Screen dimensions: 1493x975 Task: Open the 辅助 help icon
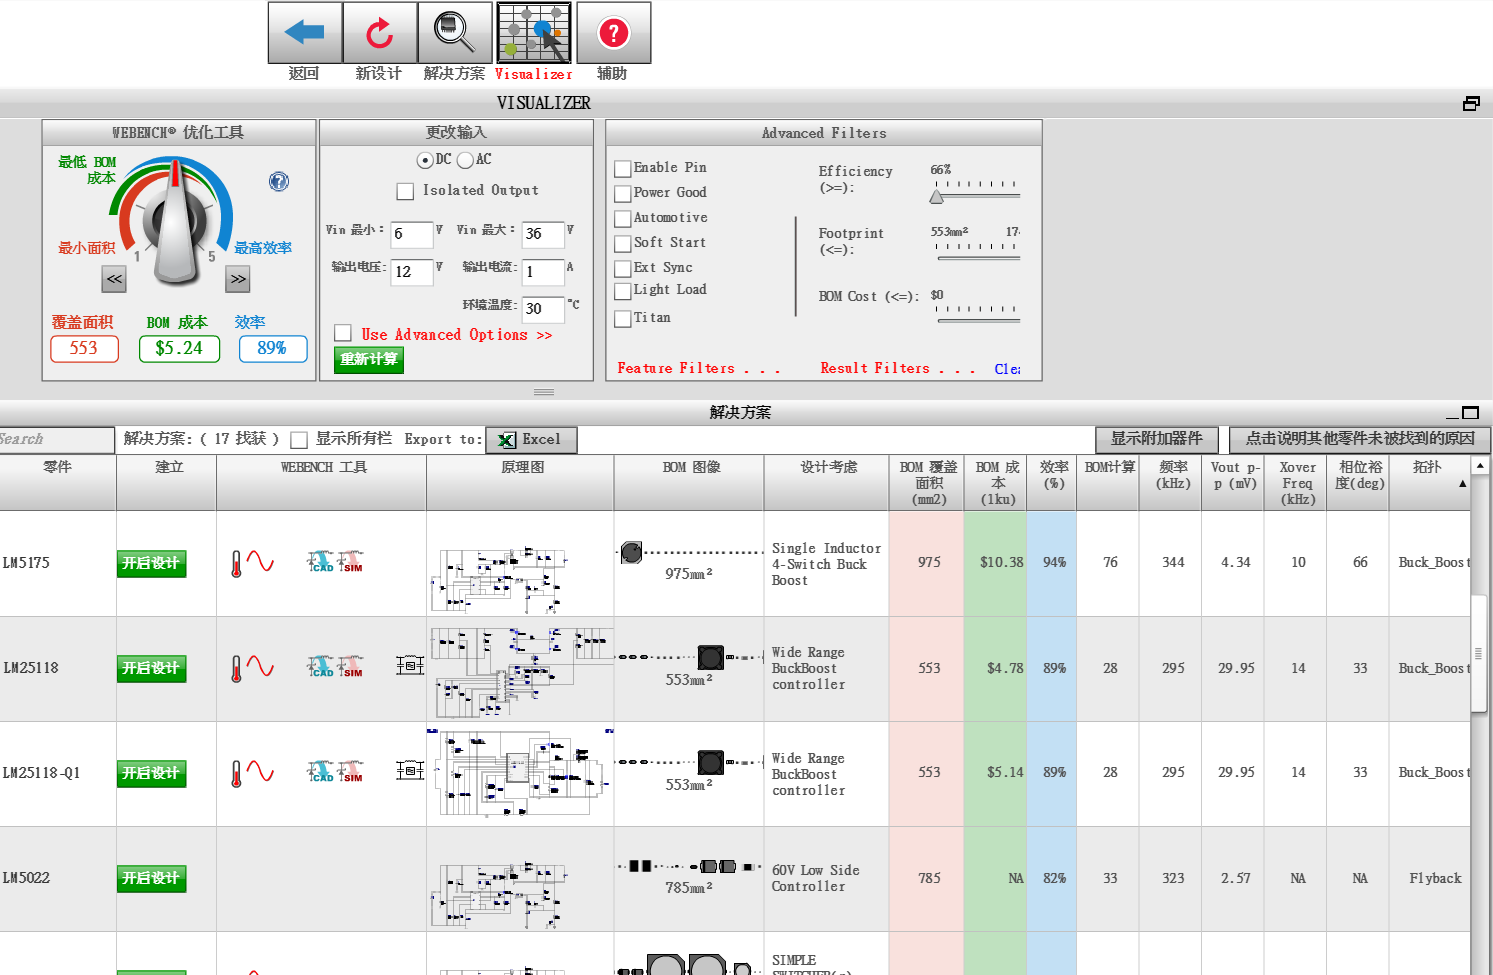[x=613, y=33]
